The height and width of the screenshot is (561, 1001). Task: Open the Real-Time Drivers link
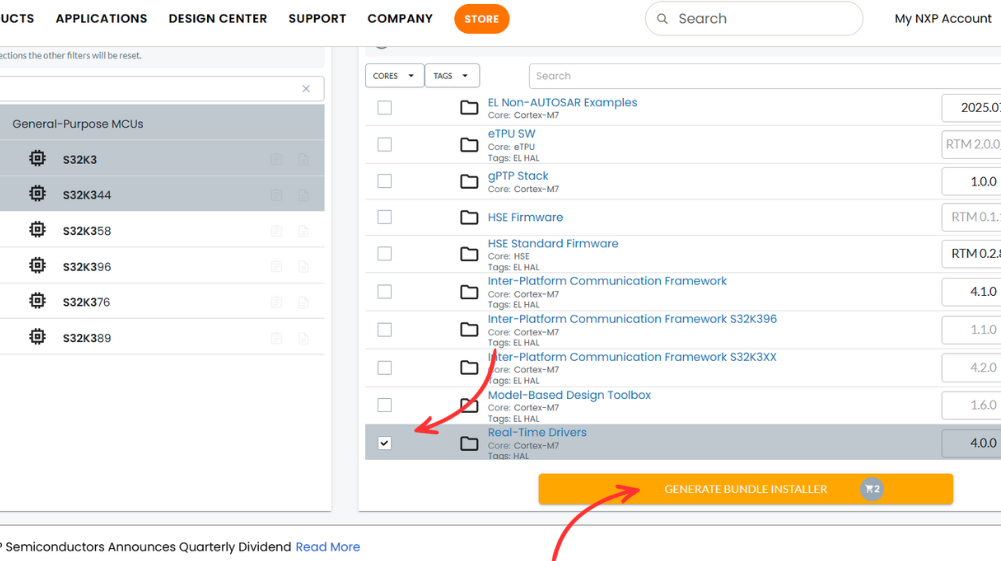click(x=537, y=432)
